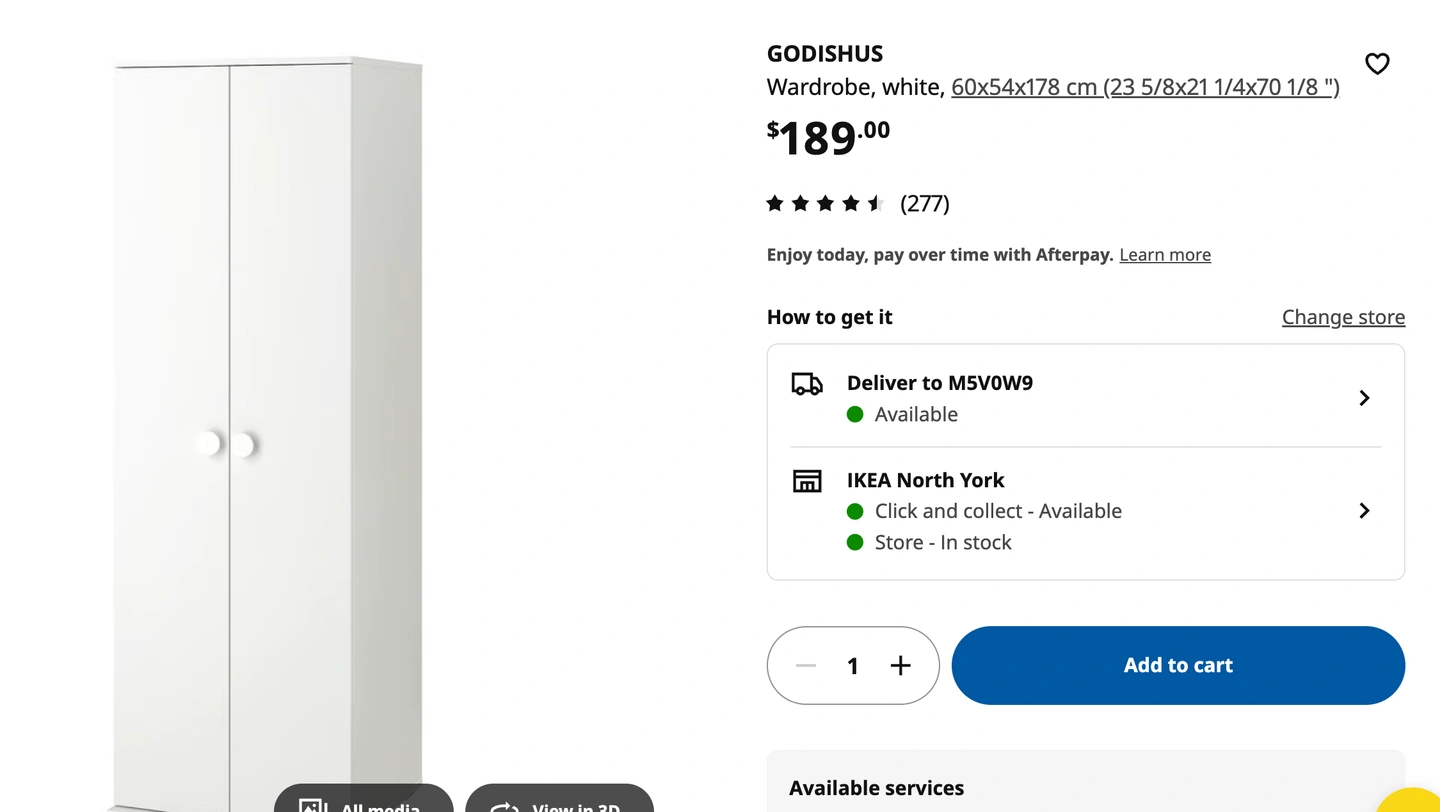Click the quantity number field
Viewport: 1440px width, 812px height.
(853, 666)
